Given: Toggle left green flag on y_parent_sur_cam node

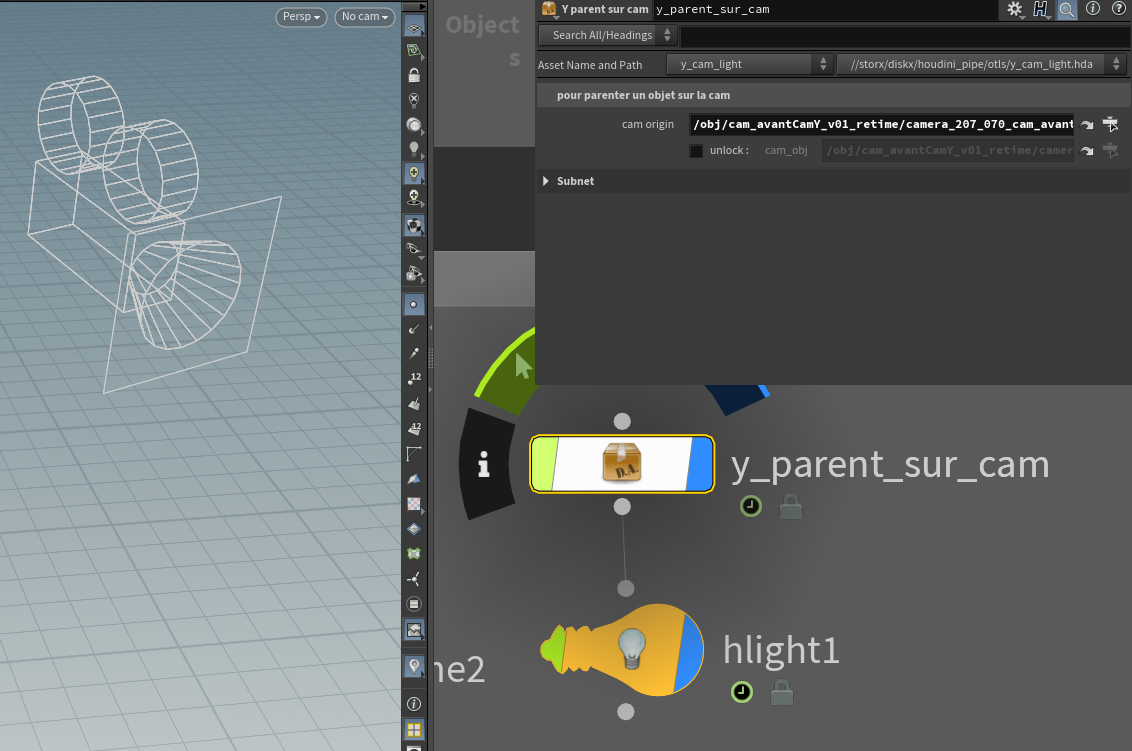Looking at the screenshot, I should point(544,464).
